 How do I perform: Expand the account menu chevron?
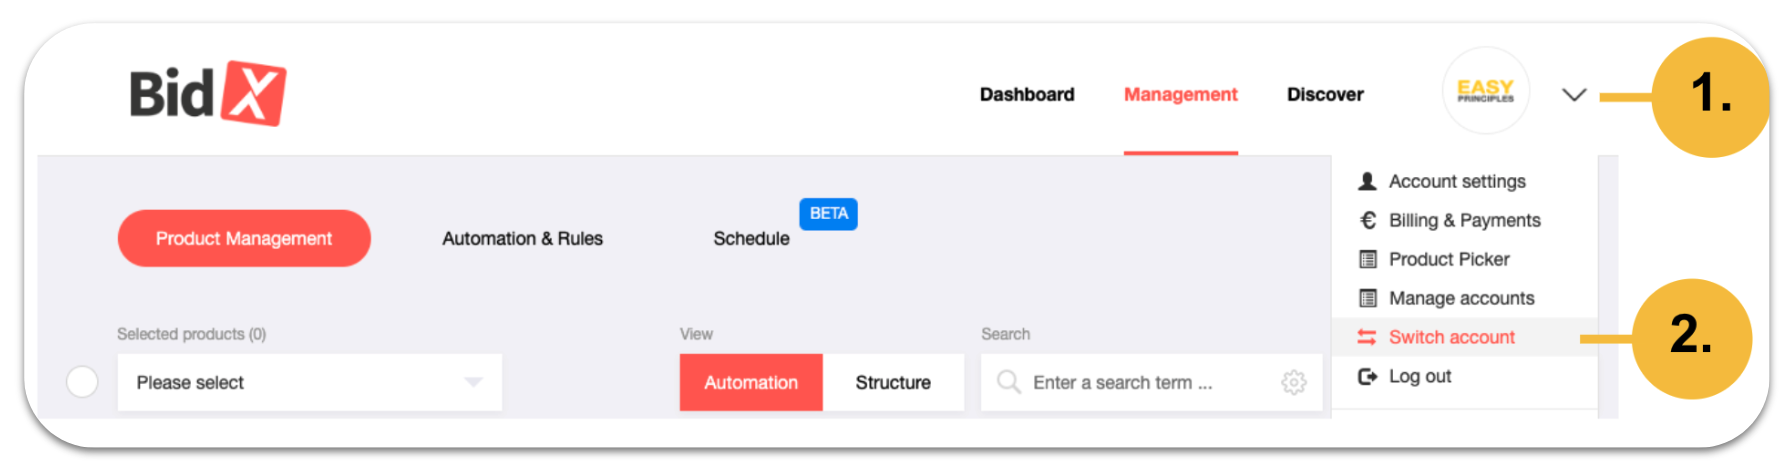[x=1574, y=95]
